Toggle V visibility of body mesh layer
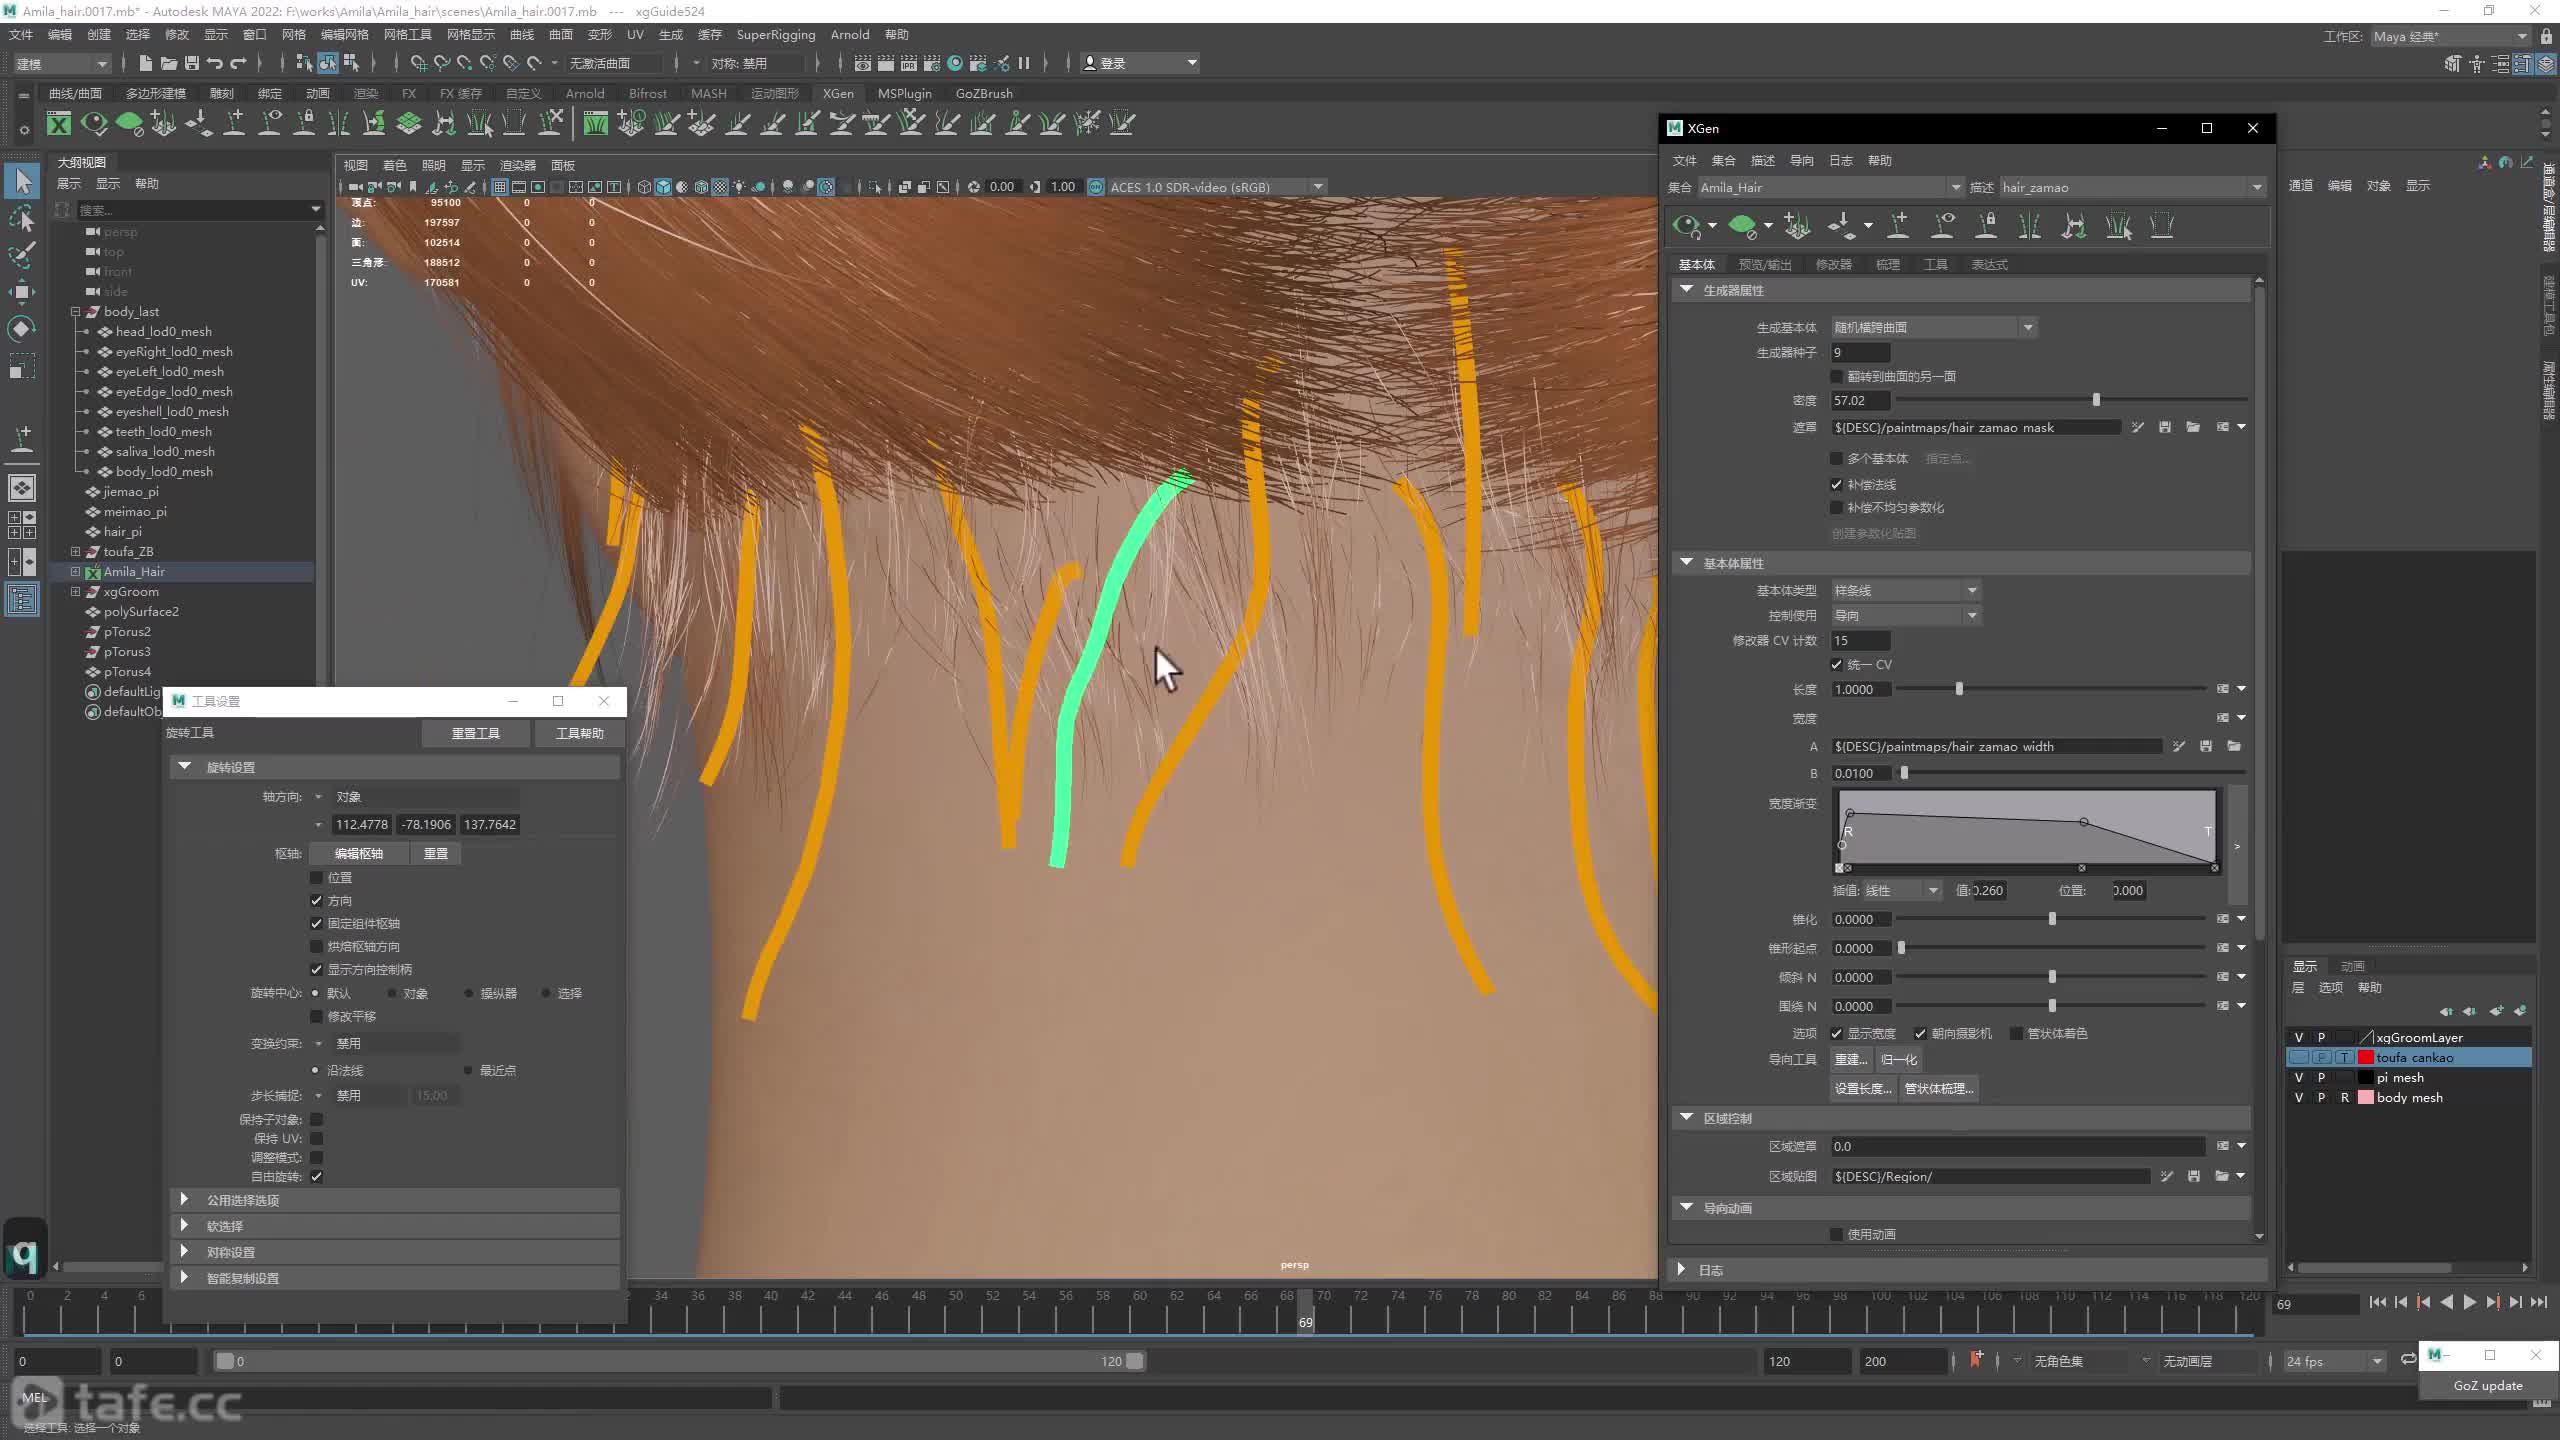This screenshot has height=1440, width=2560. click(2299, 1097)
